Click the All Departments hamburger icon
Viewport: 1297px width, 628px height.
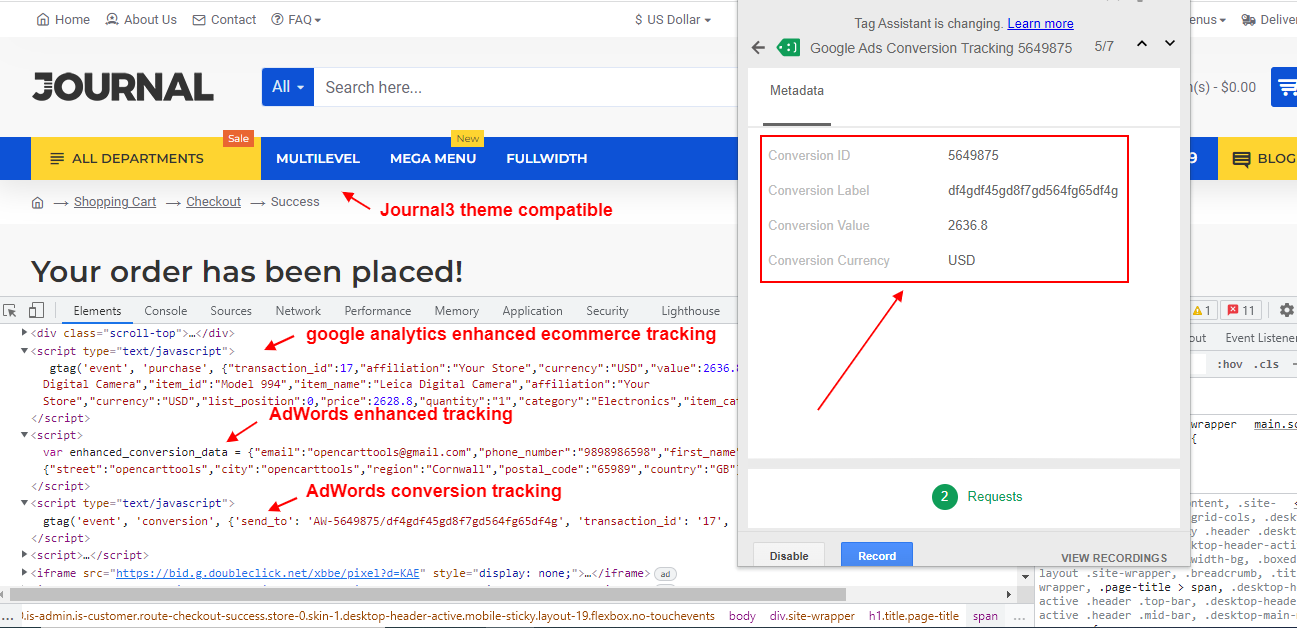tap(57, 159)
